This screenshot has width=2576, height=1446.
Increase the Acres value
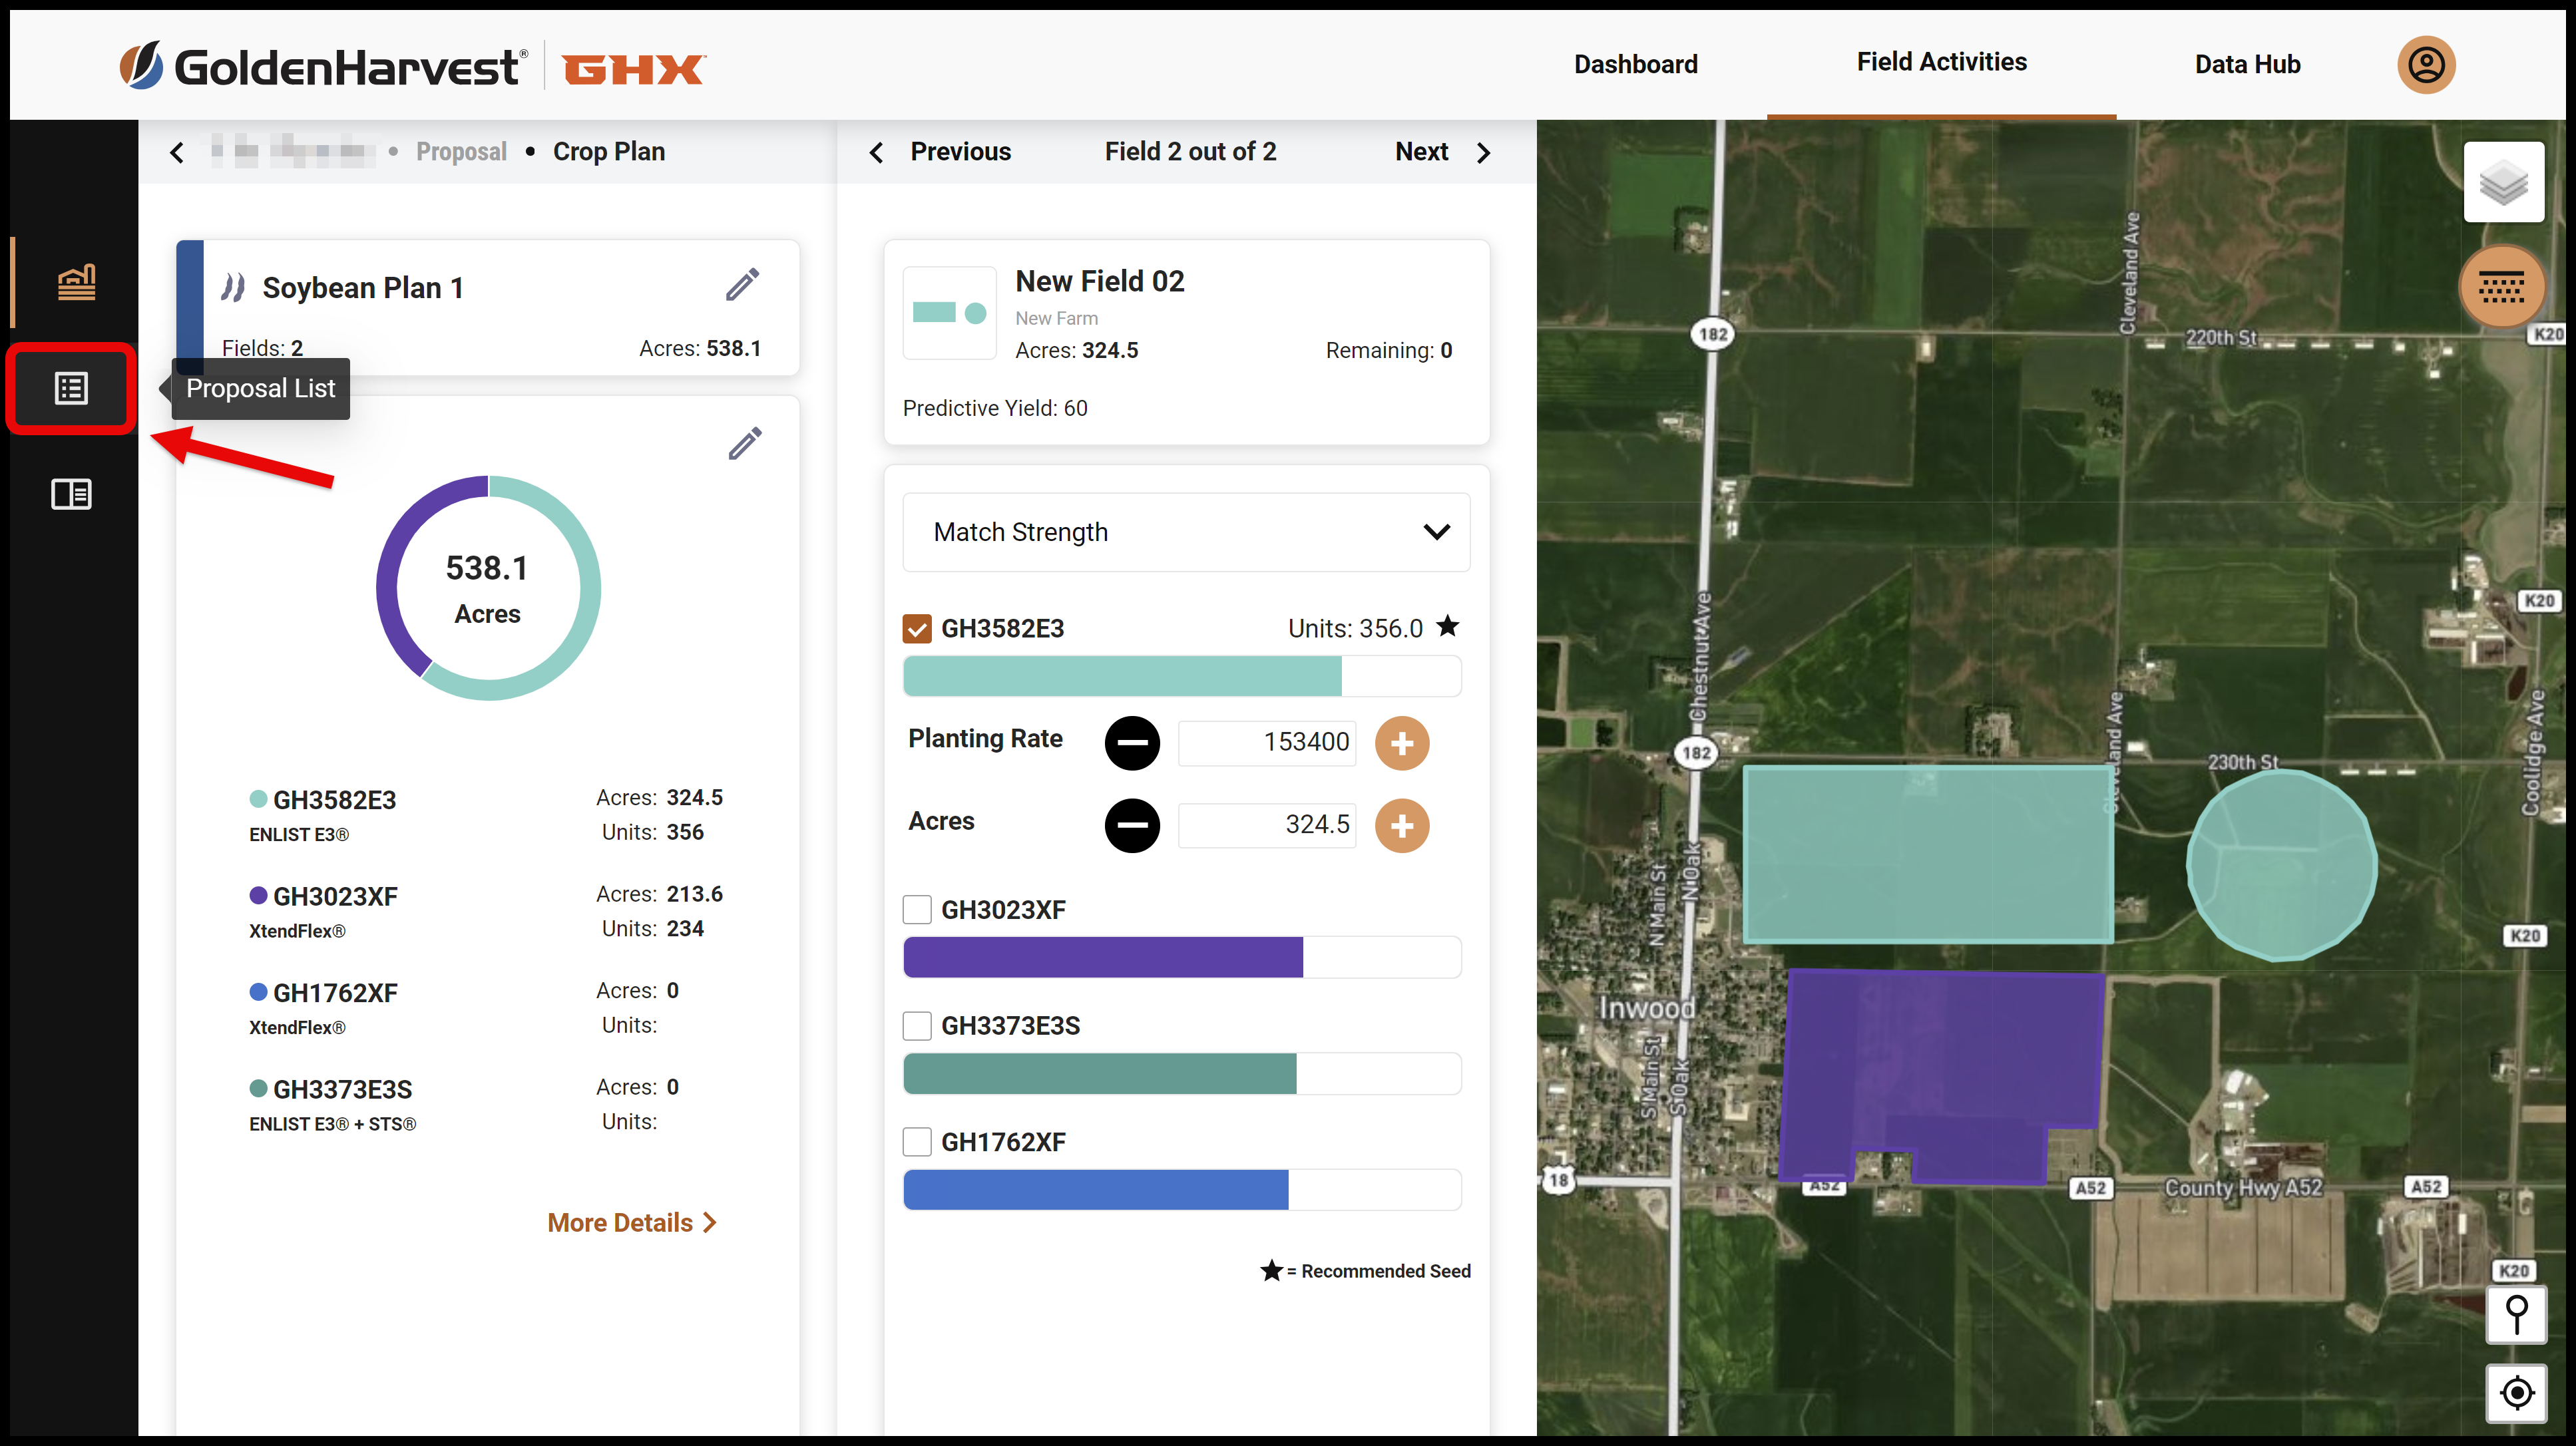click(1402, 825)
